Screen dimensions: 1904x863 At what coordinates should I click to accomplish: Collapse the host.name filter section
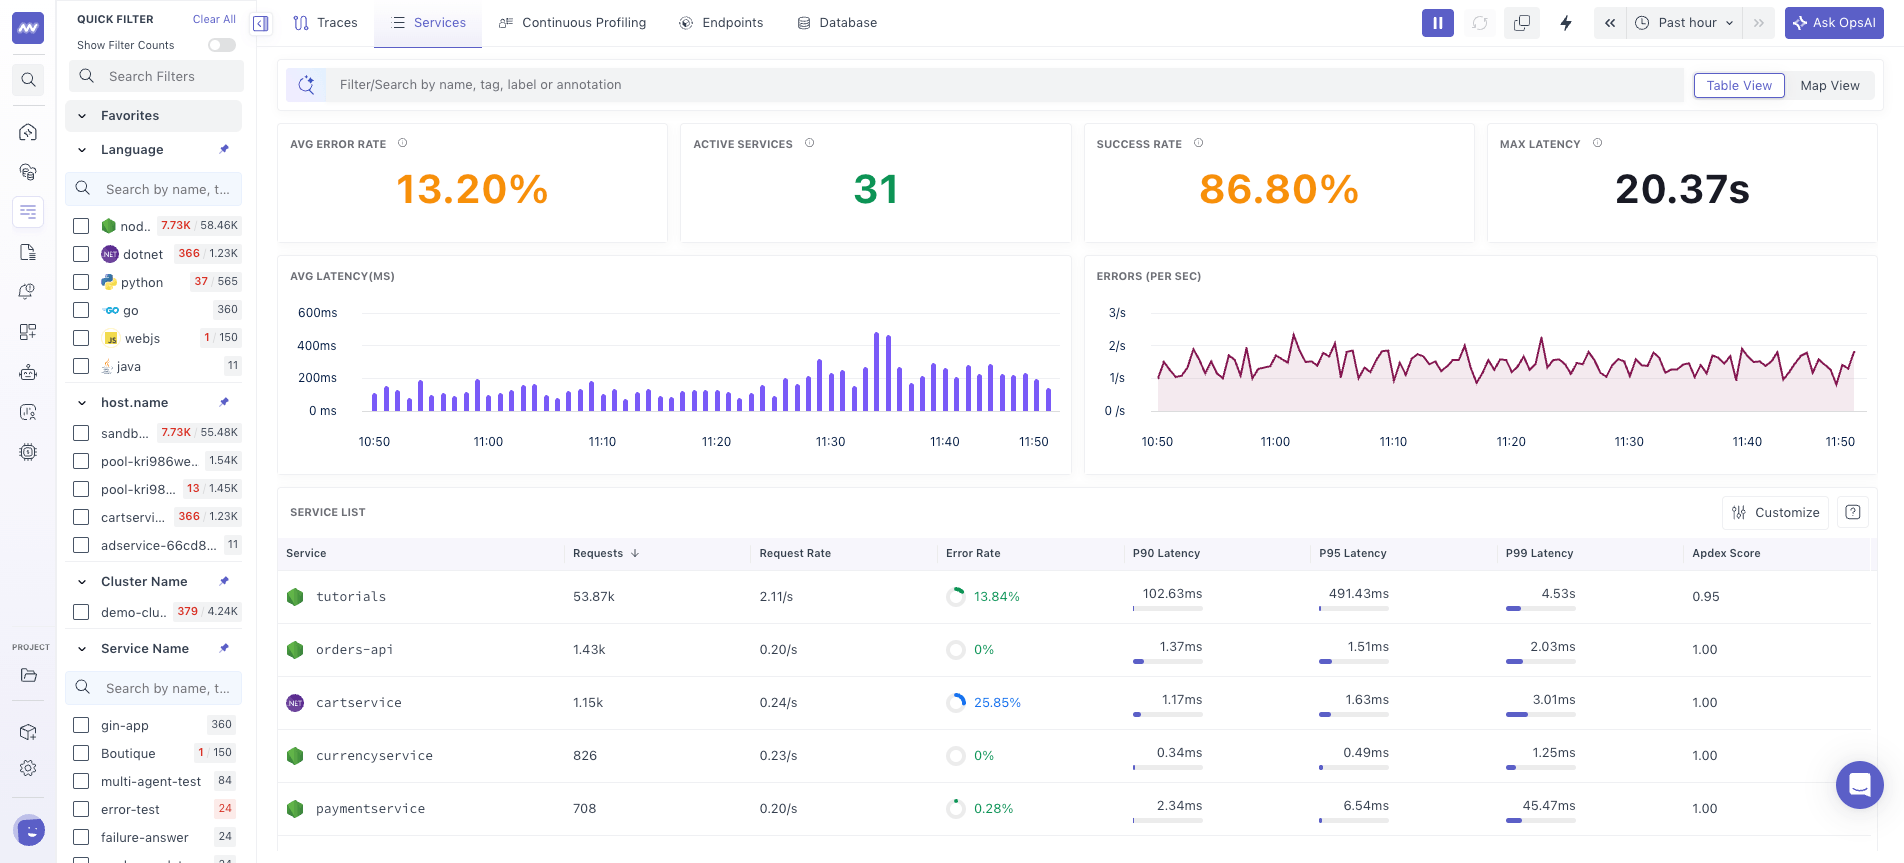82,403
